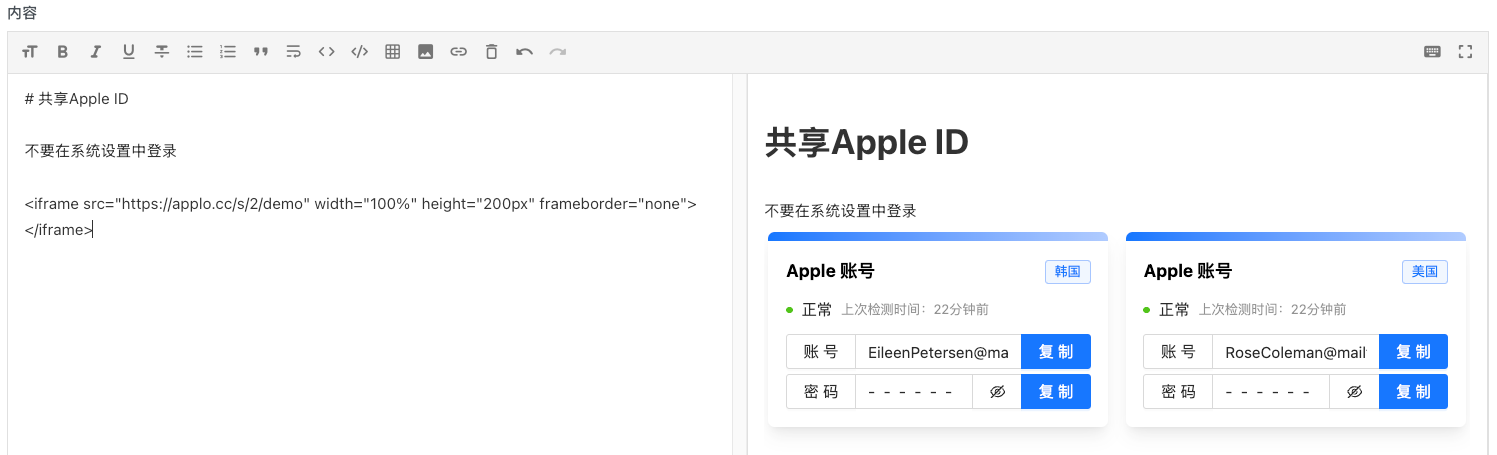Insert an unordered bullet list
The image size is (1497, 455).
click(x=195, y=52)
